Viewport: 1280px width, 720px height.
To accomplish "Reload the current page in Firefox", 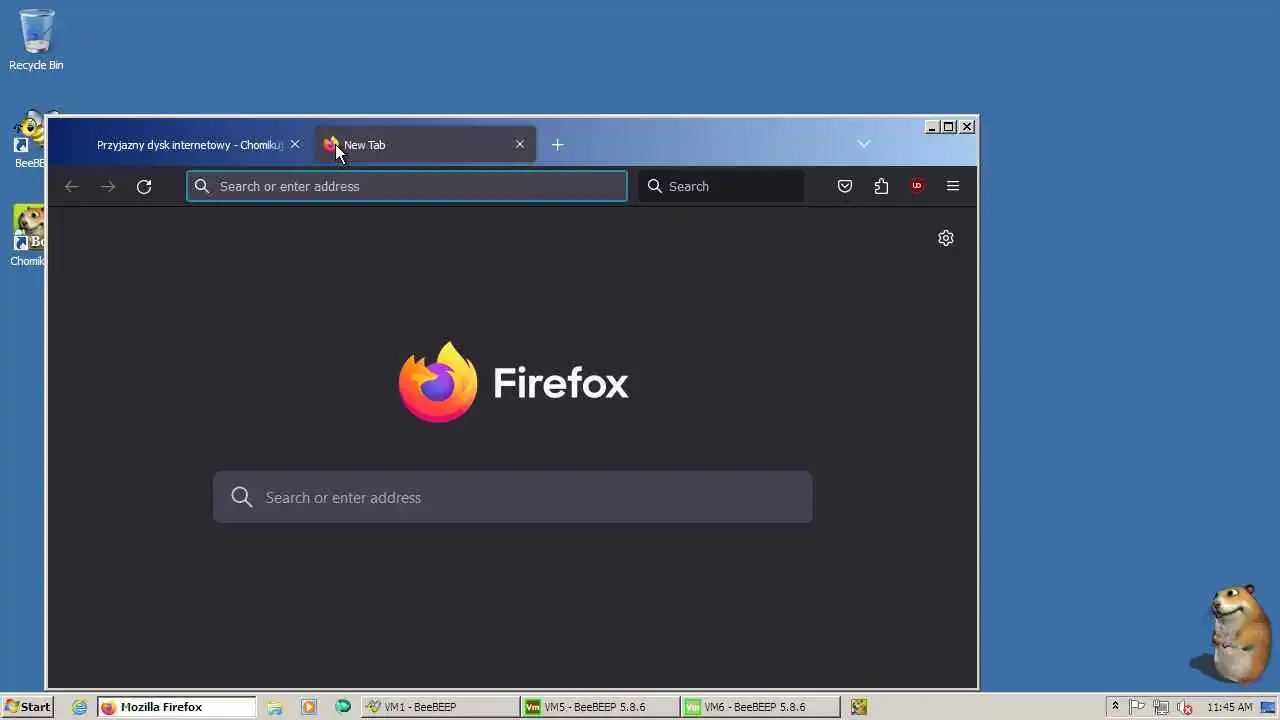I will (x=144, y=186).
